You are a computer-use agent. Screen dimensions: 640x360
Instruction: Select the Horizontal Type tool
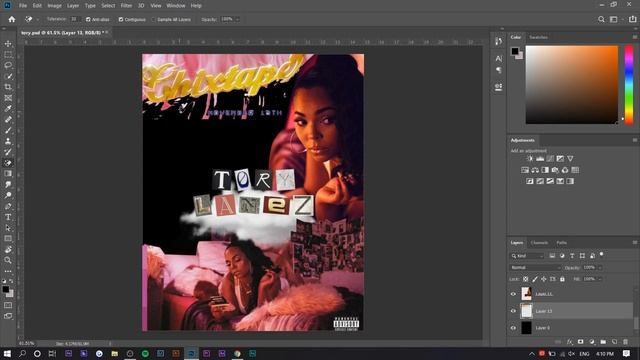tap(8, 217)
